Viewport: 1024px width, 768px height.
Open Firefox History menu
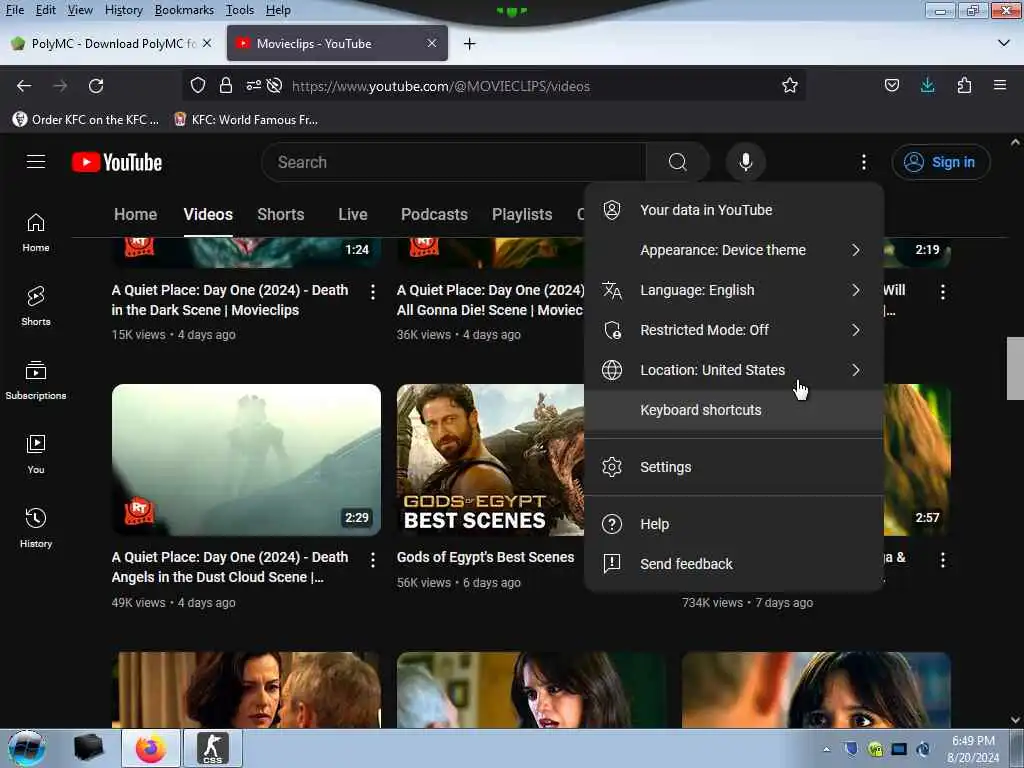(x=123, y=10)
